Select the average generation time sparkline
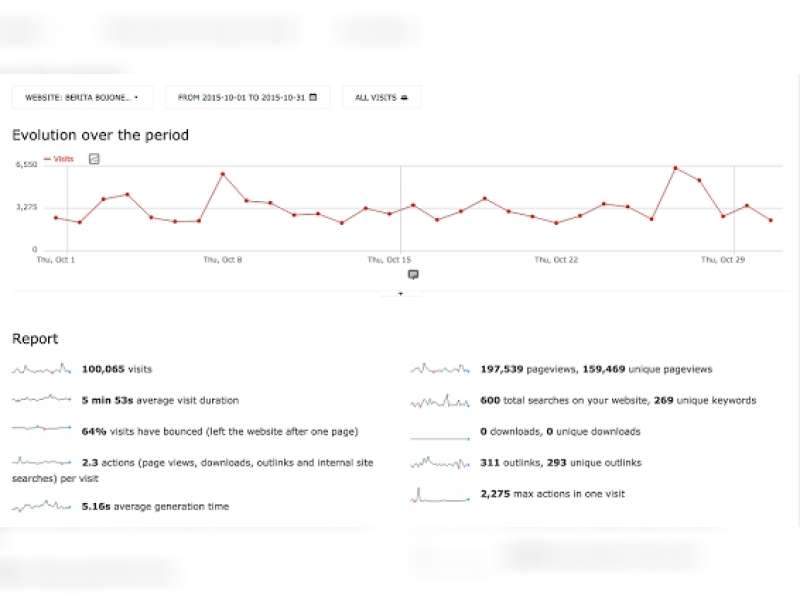Image resolution: width=800 pixels, height=600 pixels. click(42, 506)
